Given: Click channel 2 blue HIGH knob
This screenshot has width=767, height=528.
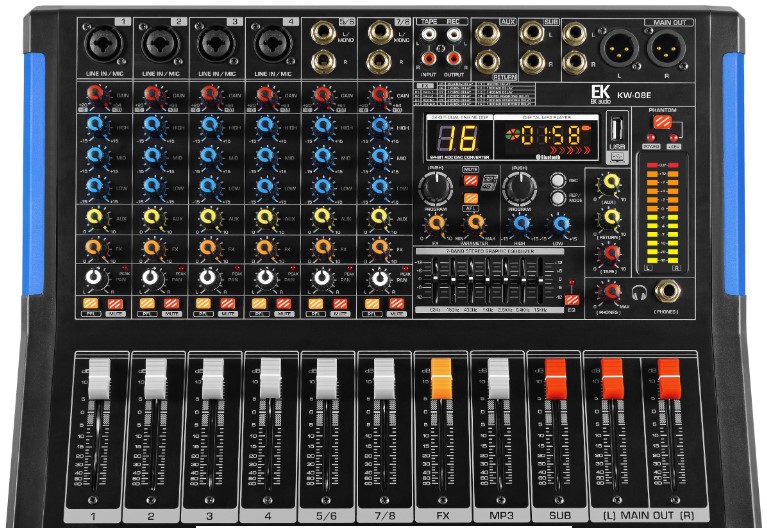Looking at the screenshot, I should (x=153, y=125).
